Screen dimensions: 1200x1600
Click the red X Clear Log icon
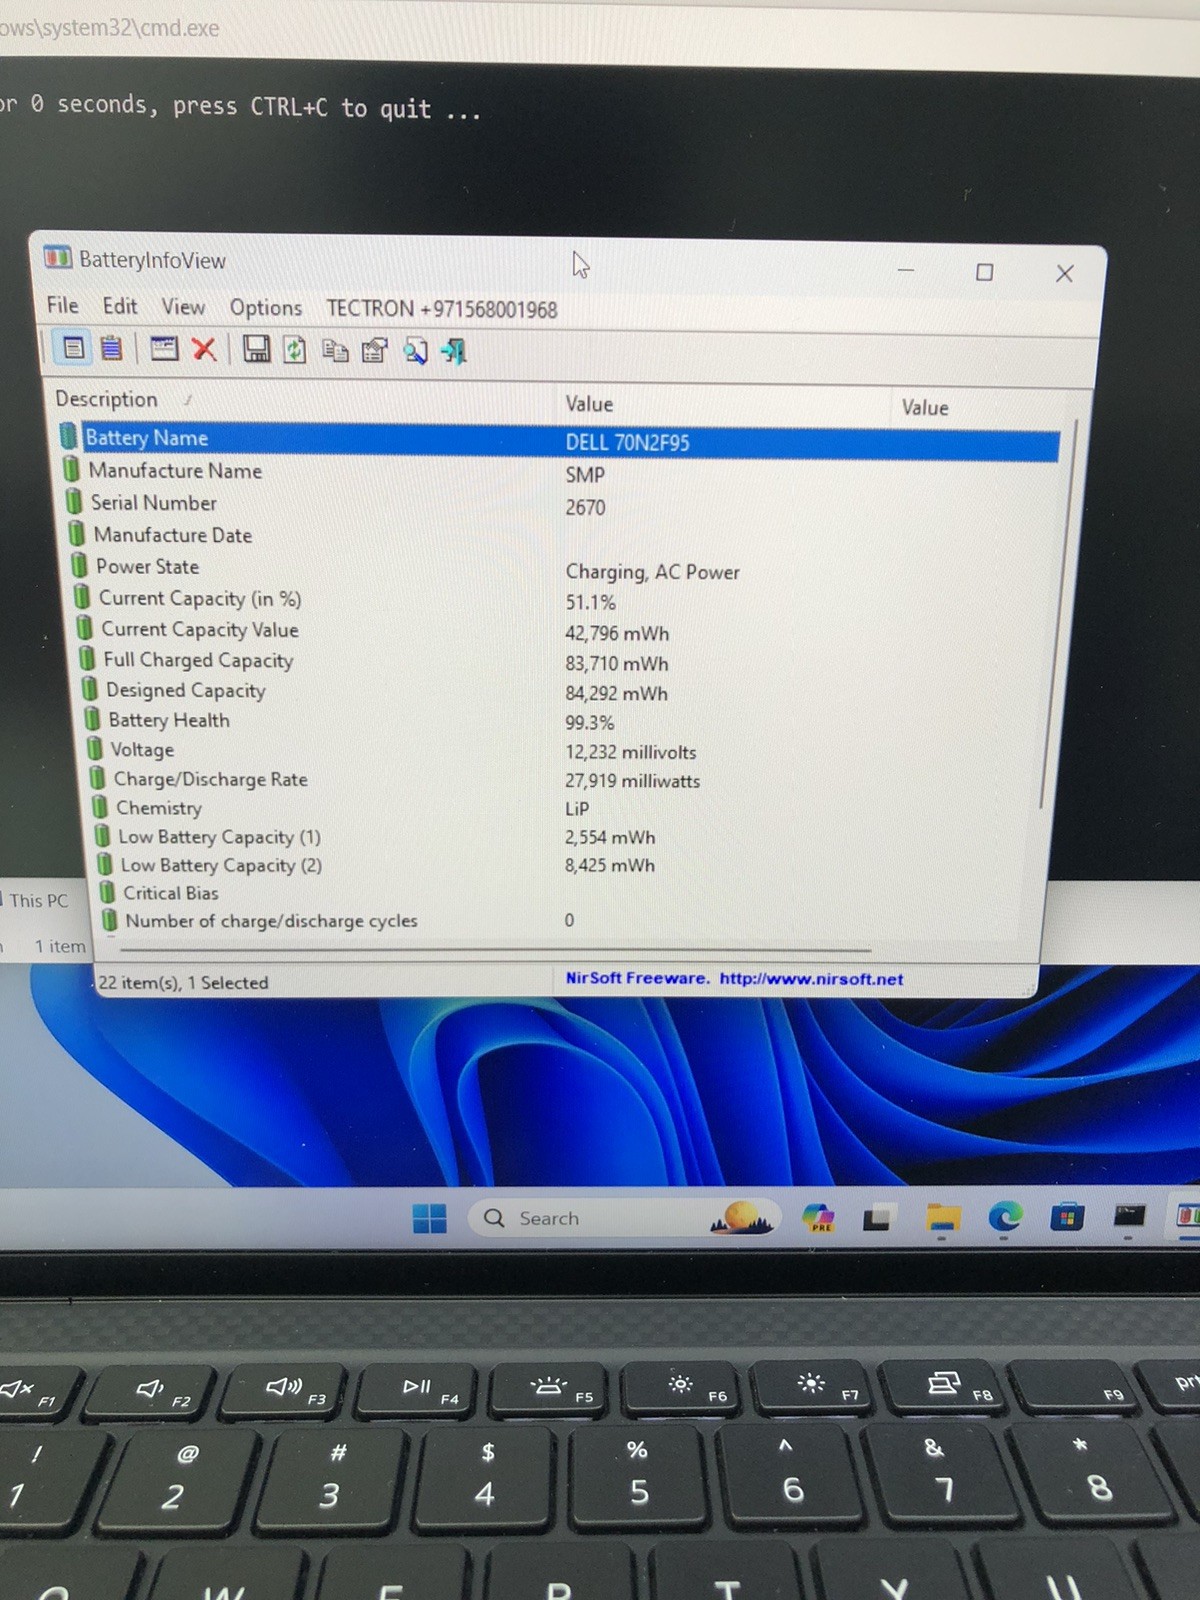(x=204, y=349)
